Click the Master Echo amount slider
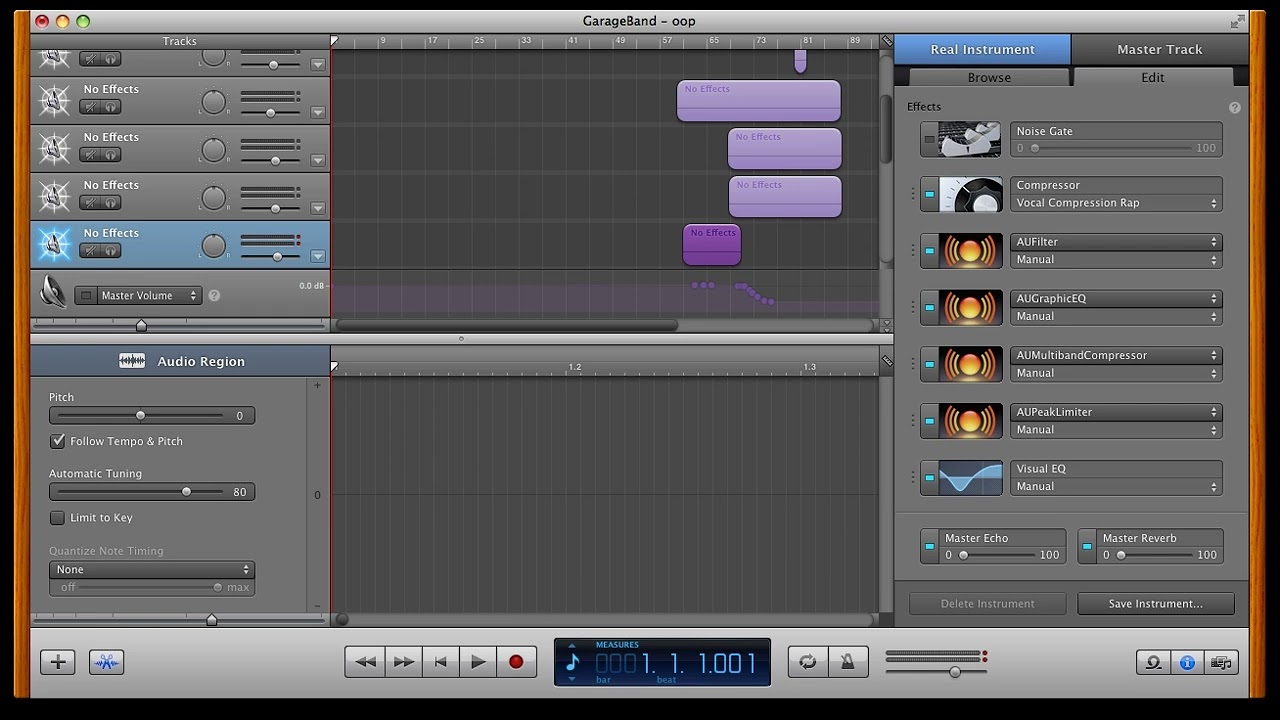 point(995,555)
